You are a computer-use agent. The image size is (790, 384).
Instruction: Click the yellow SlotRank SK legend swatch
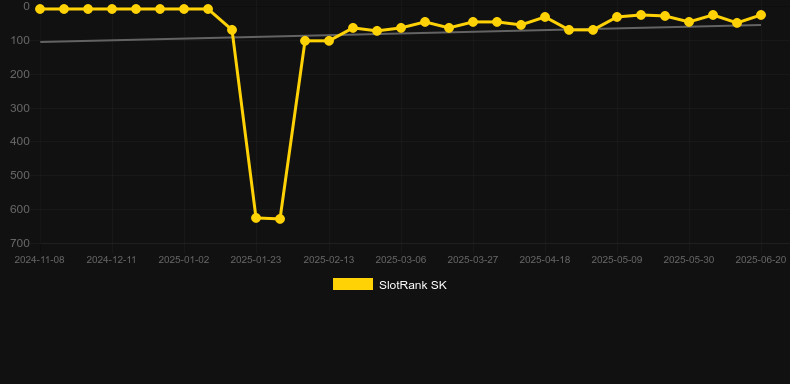353,284
